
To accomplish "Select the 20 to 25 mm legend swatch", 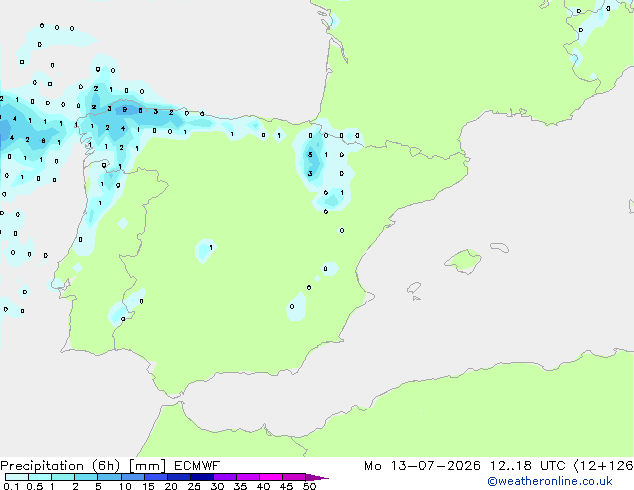I will click(178, 477).
